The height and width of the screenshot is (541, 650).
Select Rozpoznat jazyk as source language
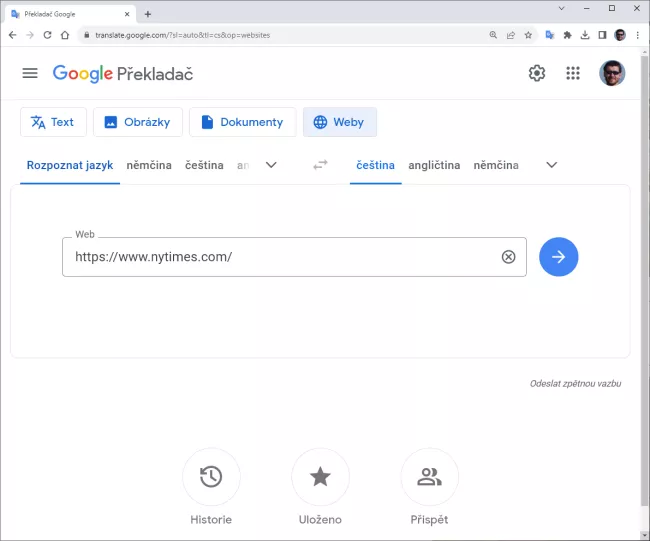click(70, 165)
